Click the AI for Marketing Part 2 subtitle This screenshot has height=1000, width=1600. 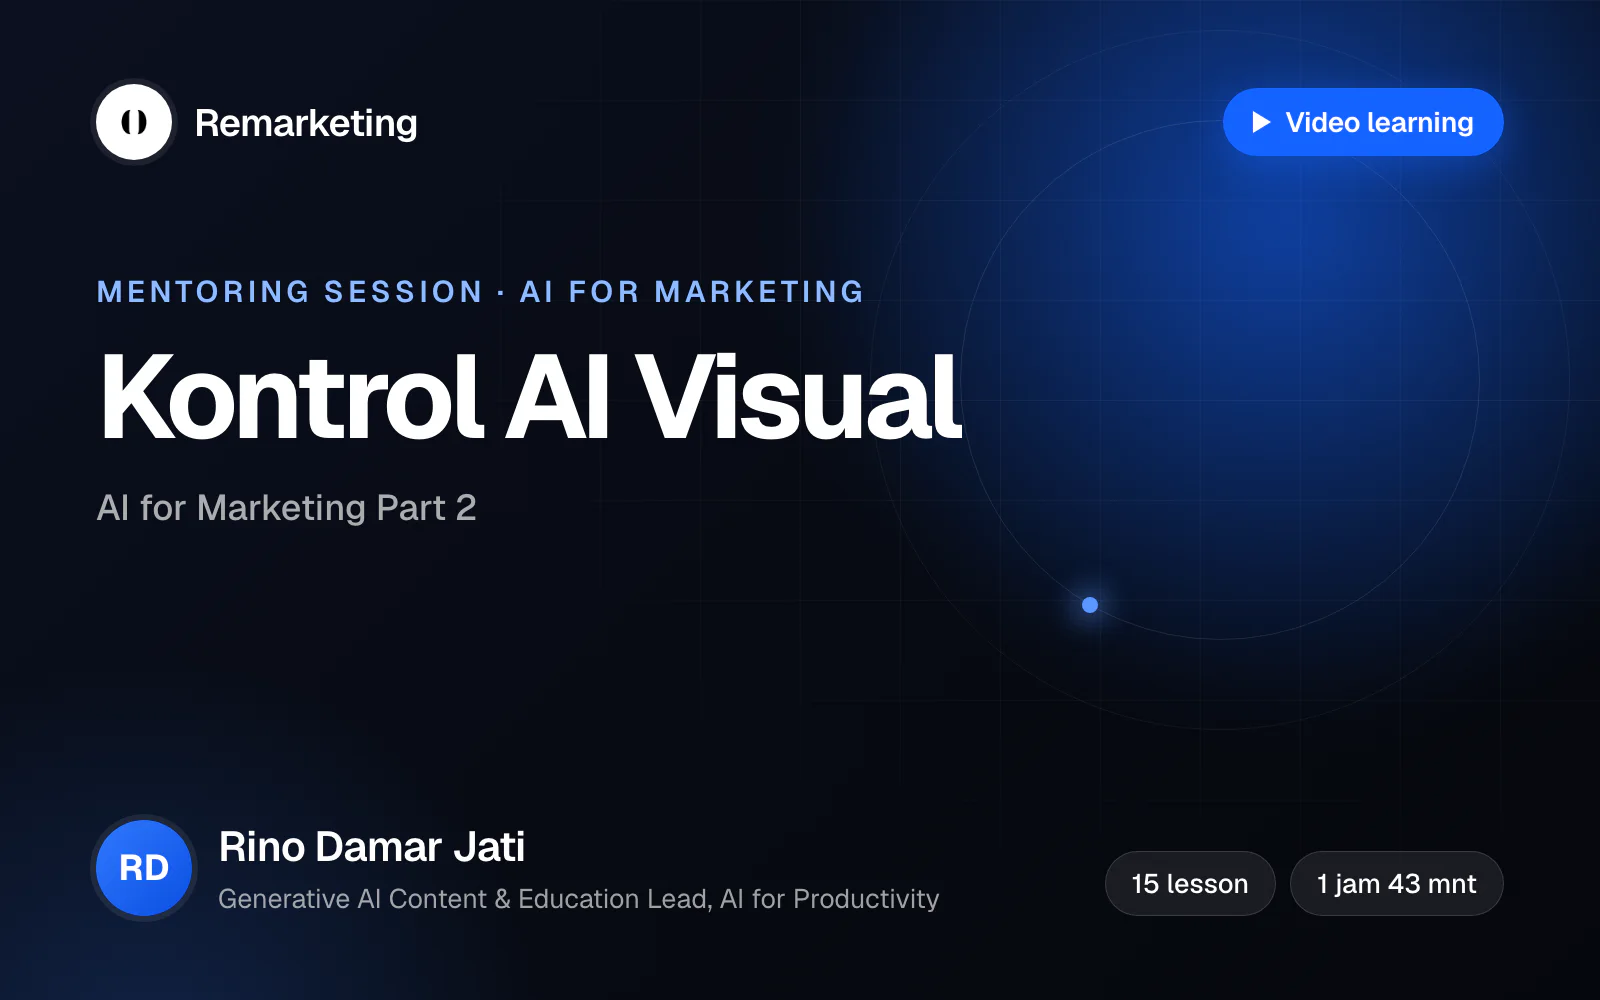(286, 508)
